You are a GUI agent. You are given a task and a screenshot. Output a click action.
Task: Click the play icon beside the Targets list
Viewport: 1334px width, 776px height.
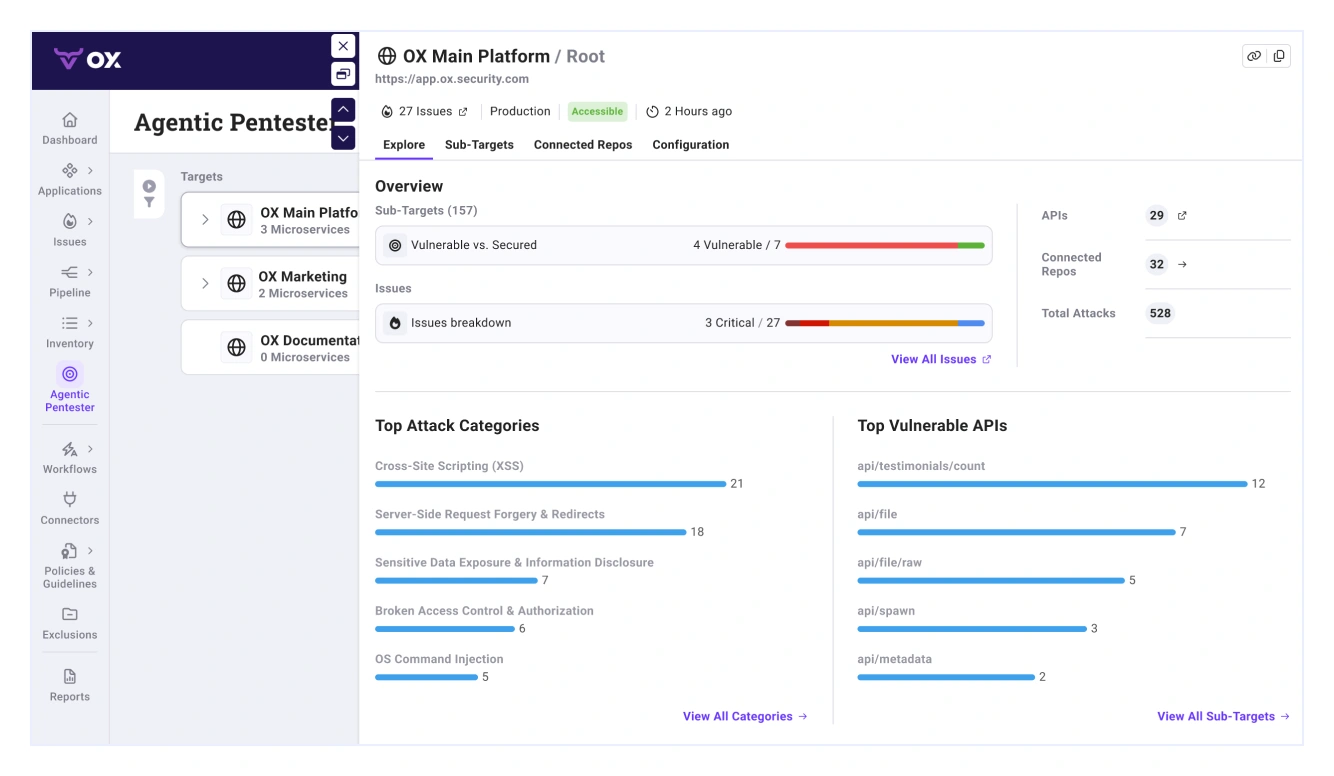[x=149, y=186]
